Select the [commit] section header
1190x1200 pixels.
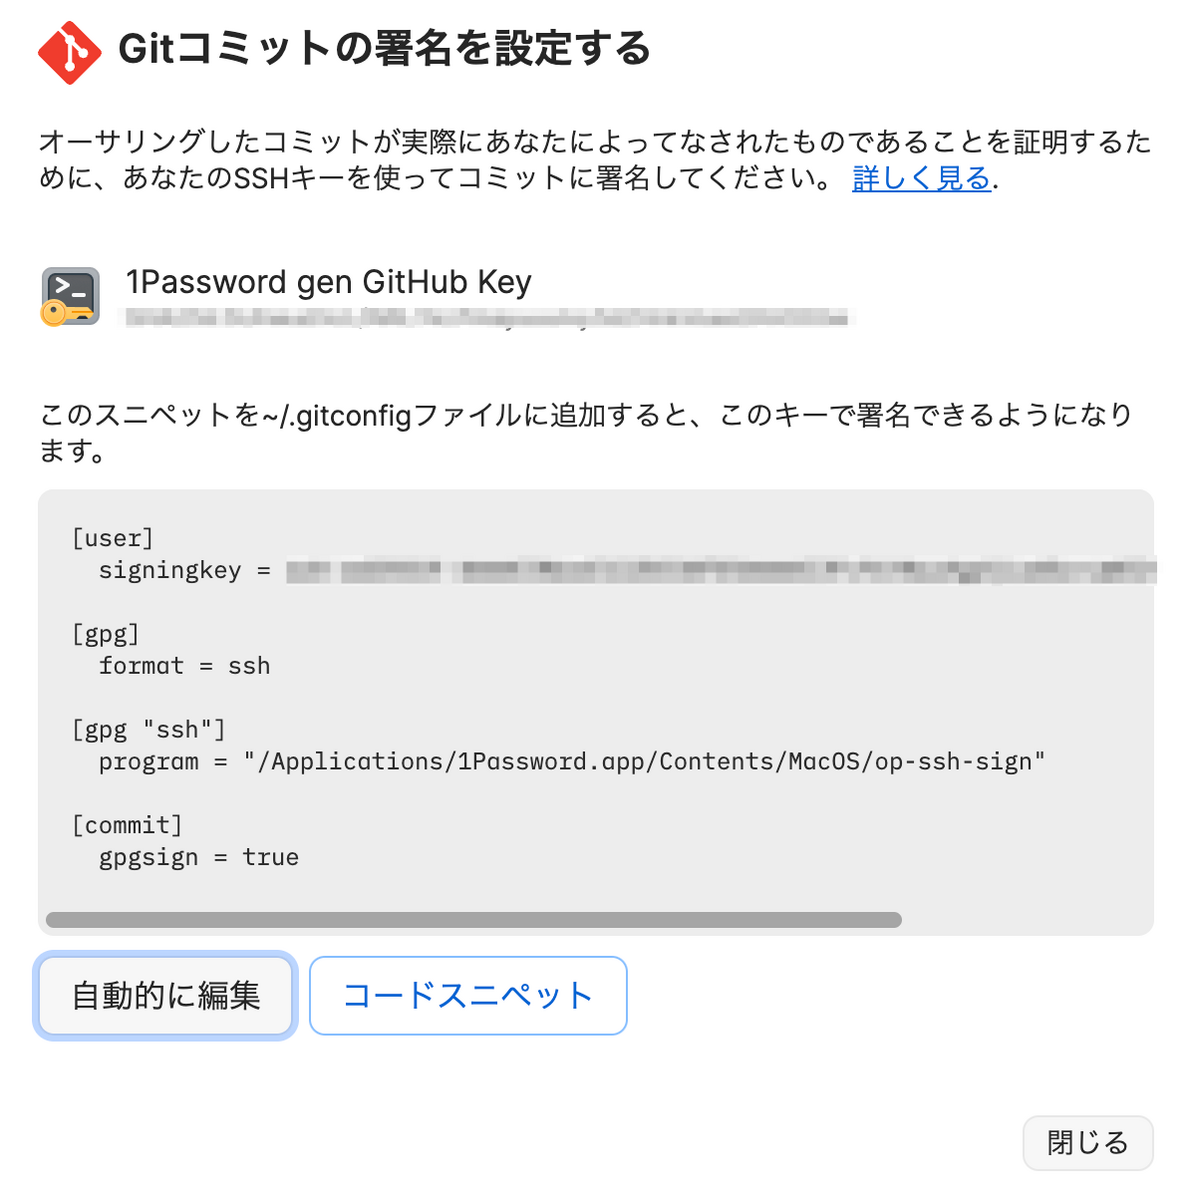click(127, 824)
